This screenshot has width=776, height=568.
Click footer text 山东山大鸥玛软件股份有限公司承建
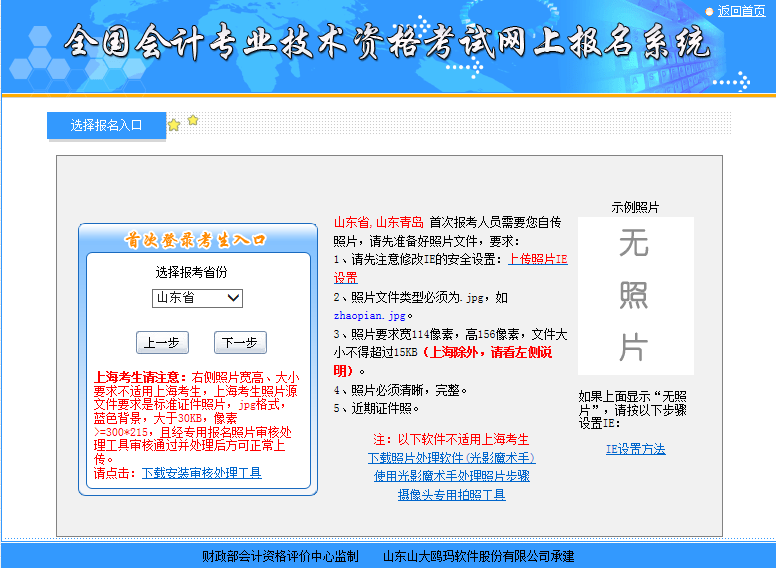pos(479,556)
